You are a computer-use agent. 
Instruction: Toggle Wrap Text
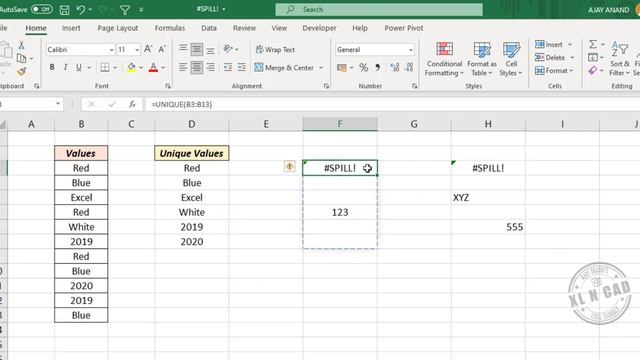(x=275, y=49)
